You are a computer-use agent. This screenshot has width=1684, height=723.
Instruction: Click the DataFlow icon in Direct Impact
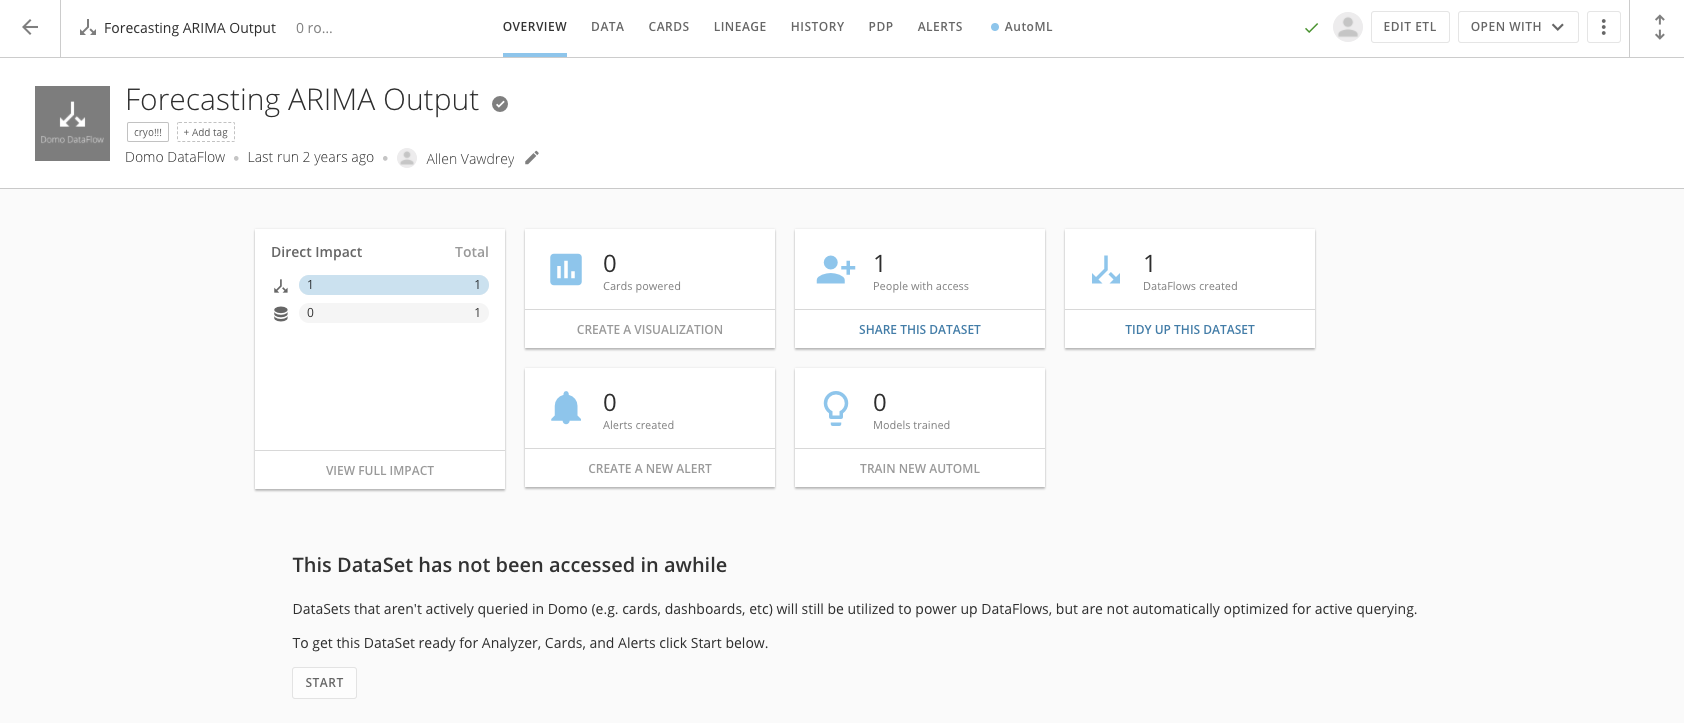click(x=281, y=286)
